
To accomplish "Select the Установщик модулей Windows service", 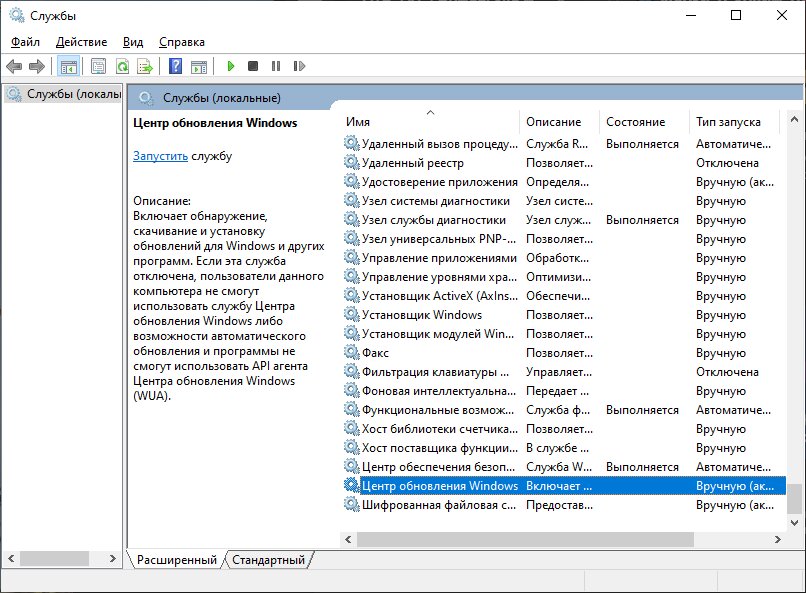I will coord(564,334).
